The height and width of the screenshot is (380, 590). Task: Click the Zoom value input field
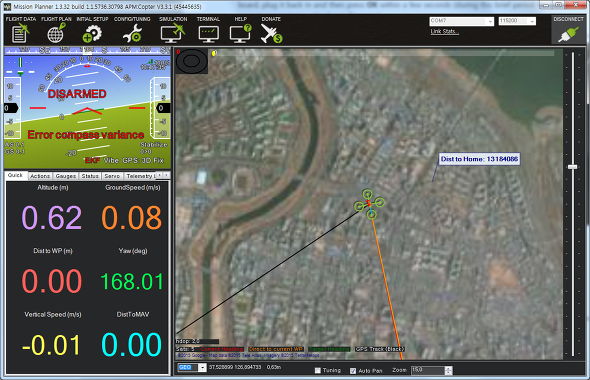(428, 370)
